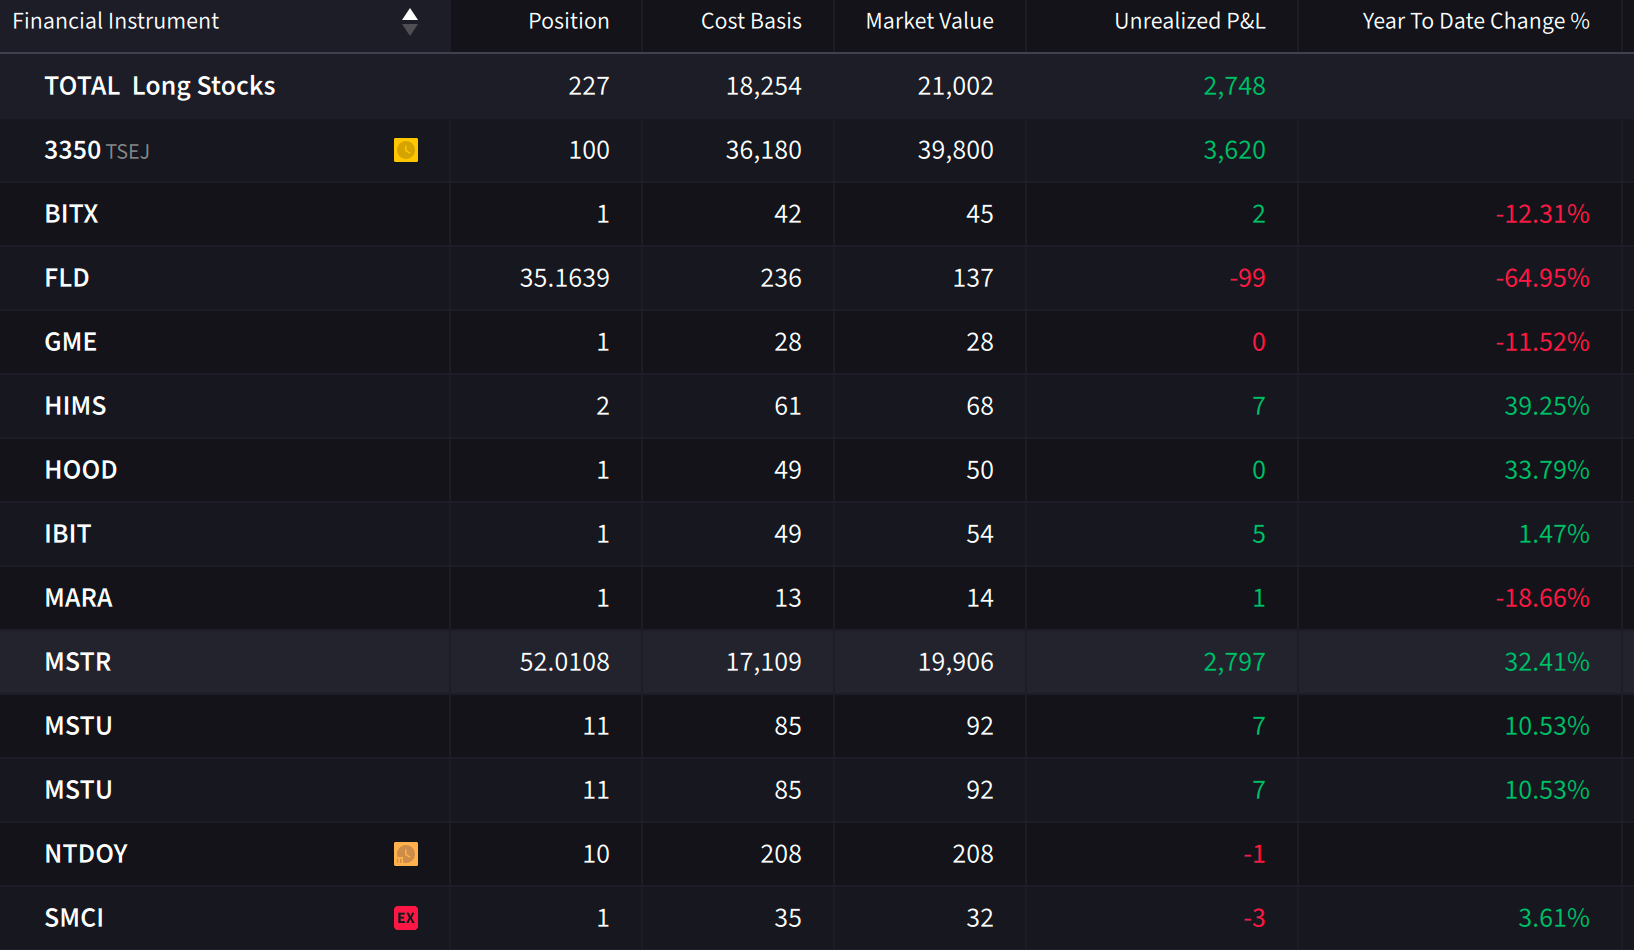The width and height of the screenshot is (1634, 950).
Task: Click MSTR cost basis 17,109
Action: pos(764,662)
